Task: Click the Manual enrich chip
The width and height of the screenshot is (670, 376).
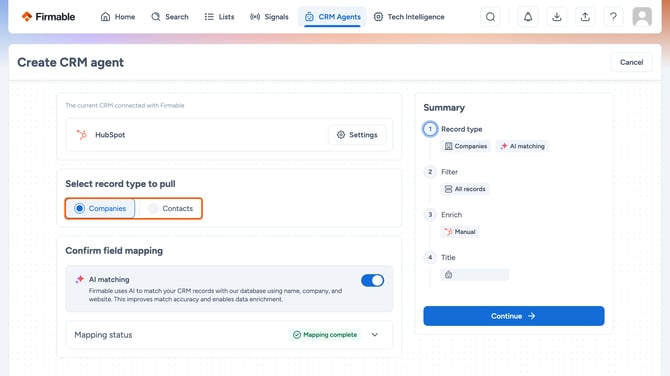Action: click(460, 232)
